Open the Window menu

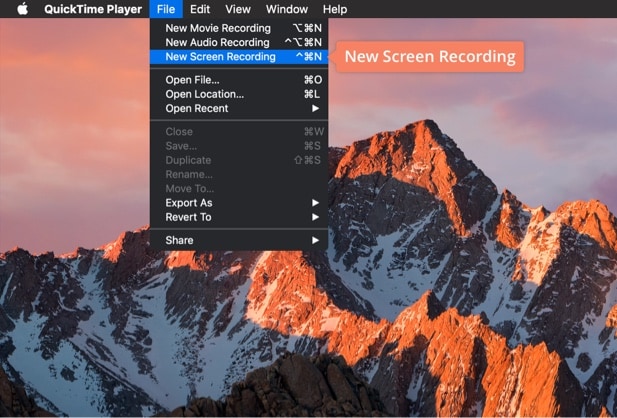[x=286, y=9]
